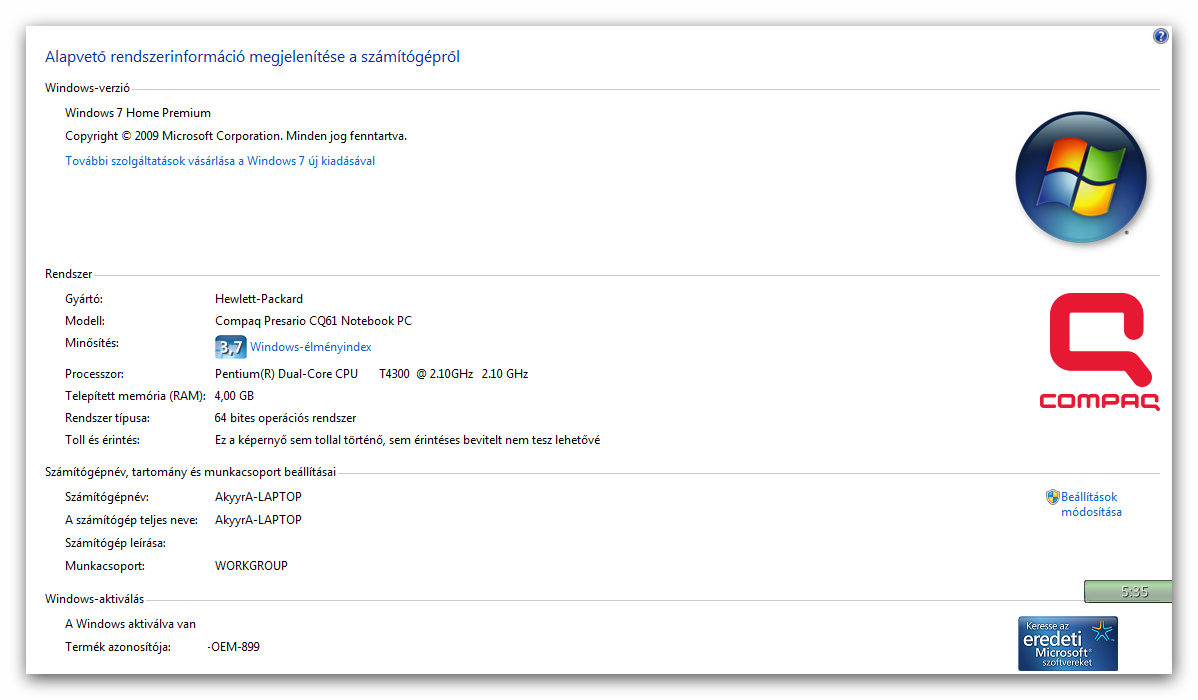Open További szolgáltatások vásárlása link
Screen dimensions: 1198x700
[220, 161]
